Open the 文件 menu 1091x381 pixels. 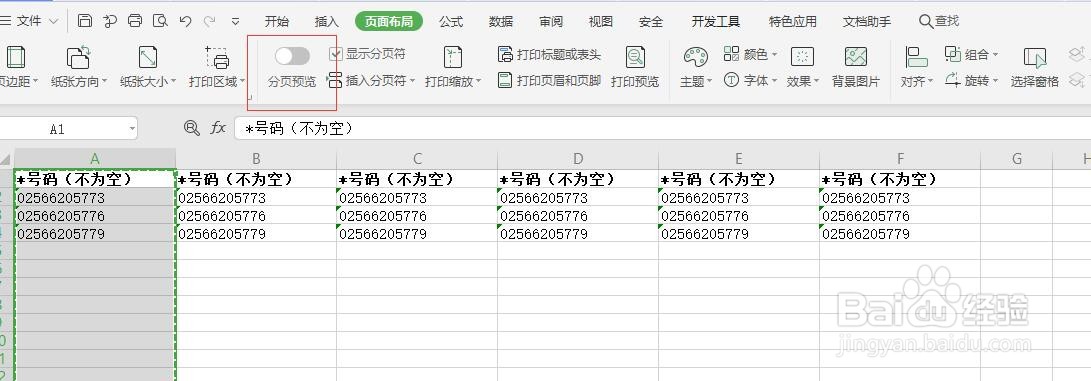[x=29, y=21]
